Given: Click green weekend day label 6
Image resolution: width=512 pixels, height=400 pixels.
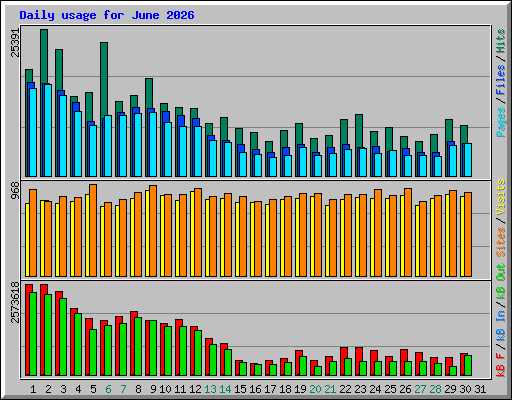Looking at the screenshot, I should click(108, 389).
